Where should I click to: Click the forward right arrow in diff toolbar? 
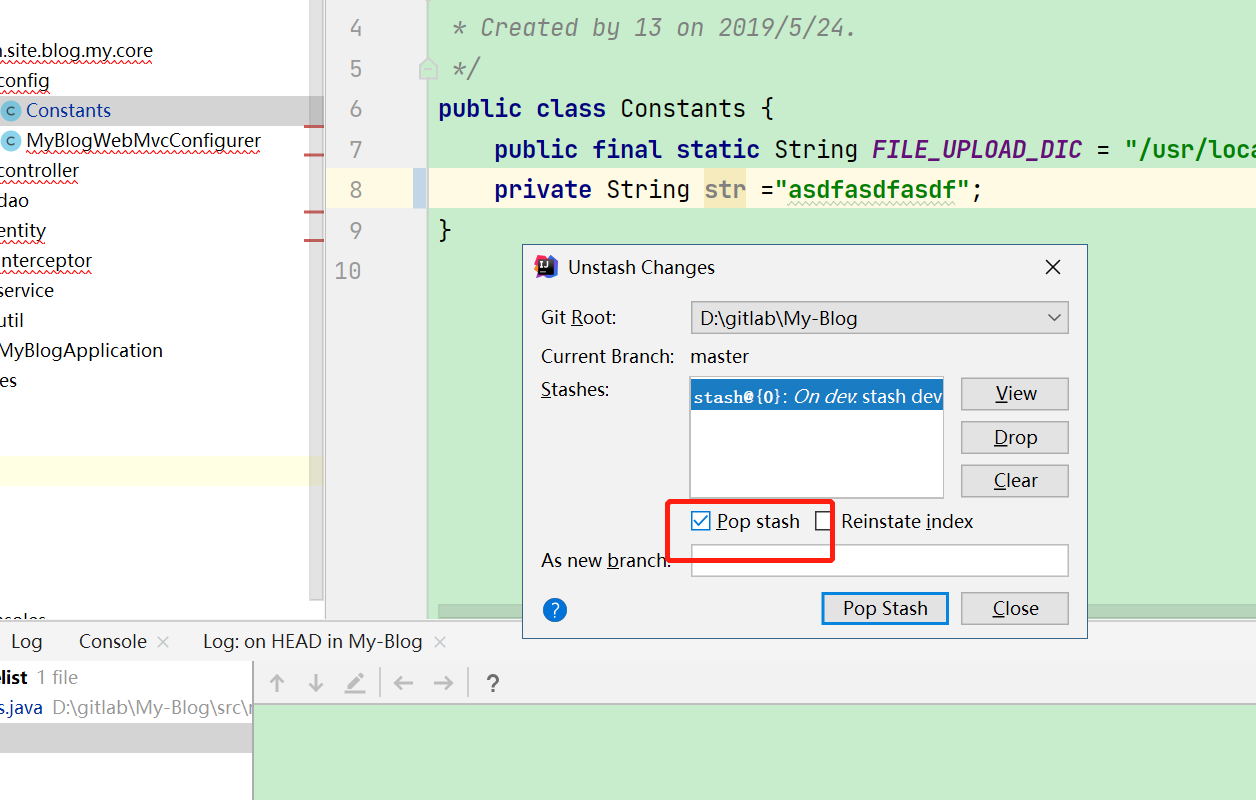[443, 683]
